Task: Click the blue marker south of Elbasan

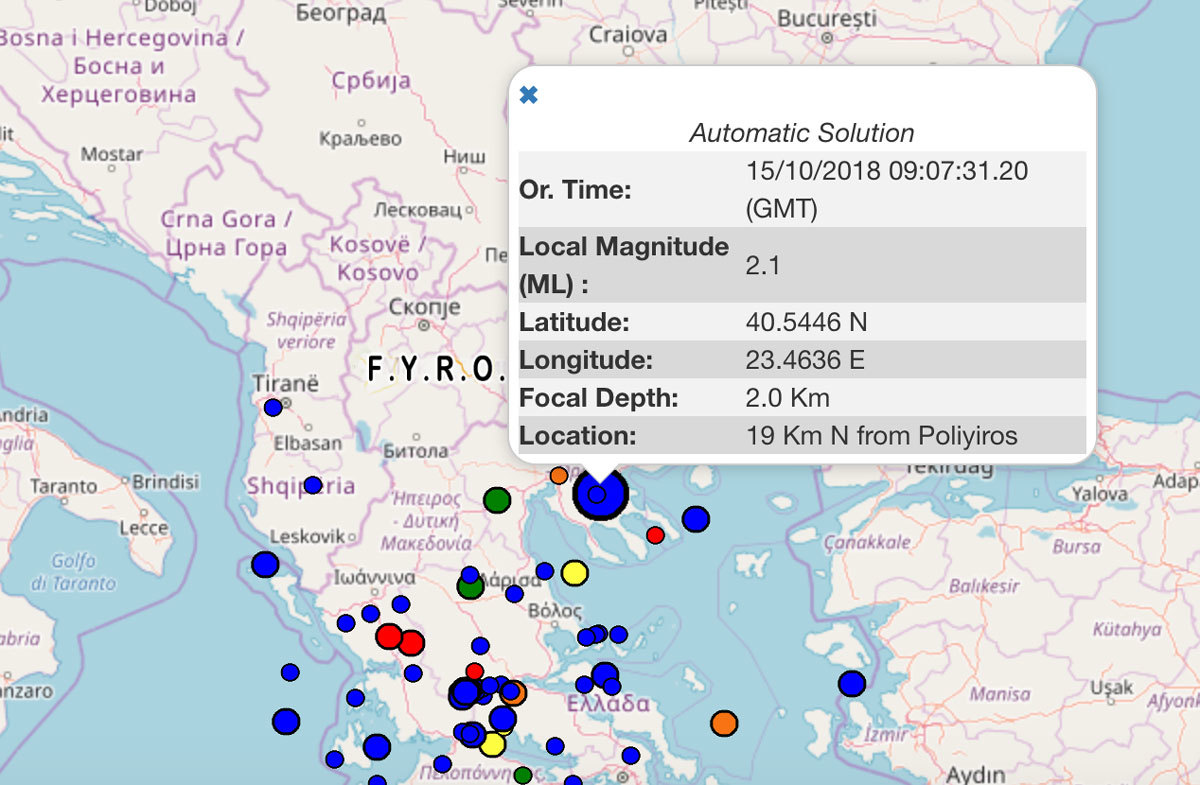Action: [313, 485]
